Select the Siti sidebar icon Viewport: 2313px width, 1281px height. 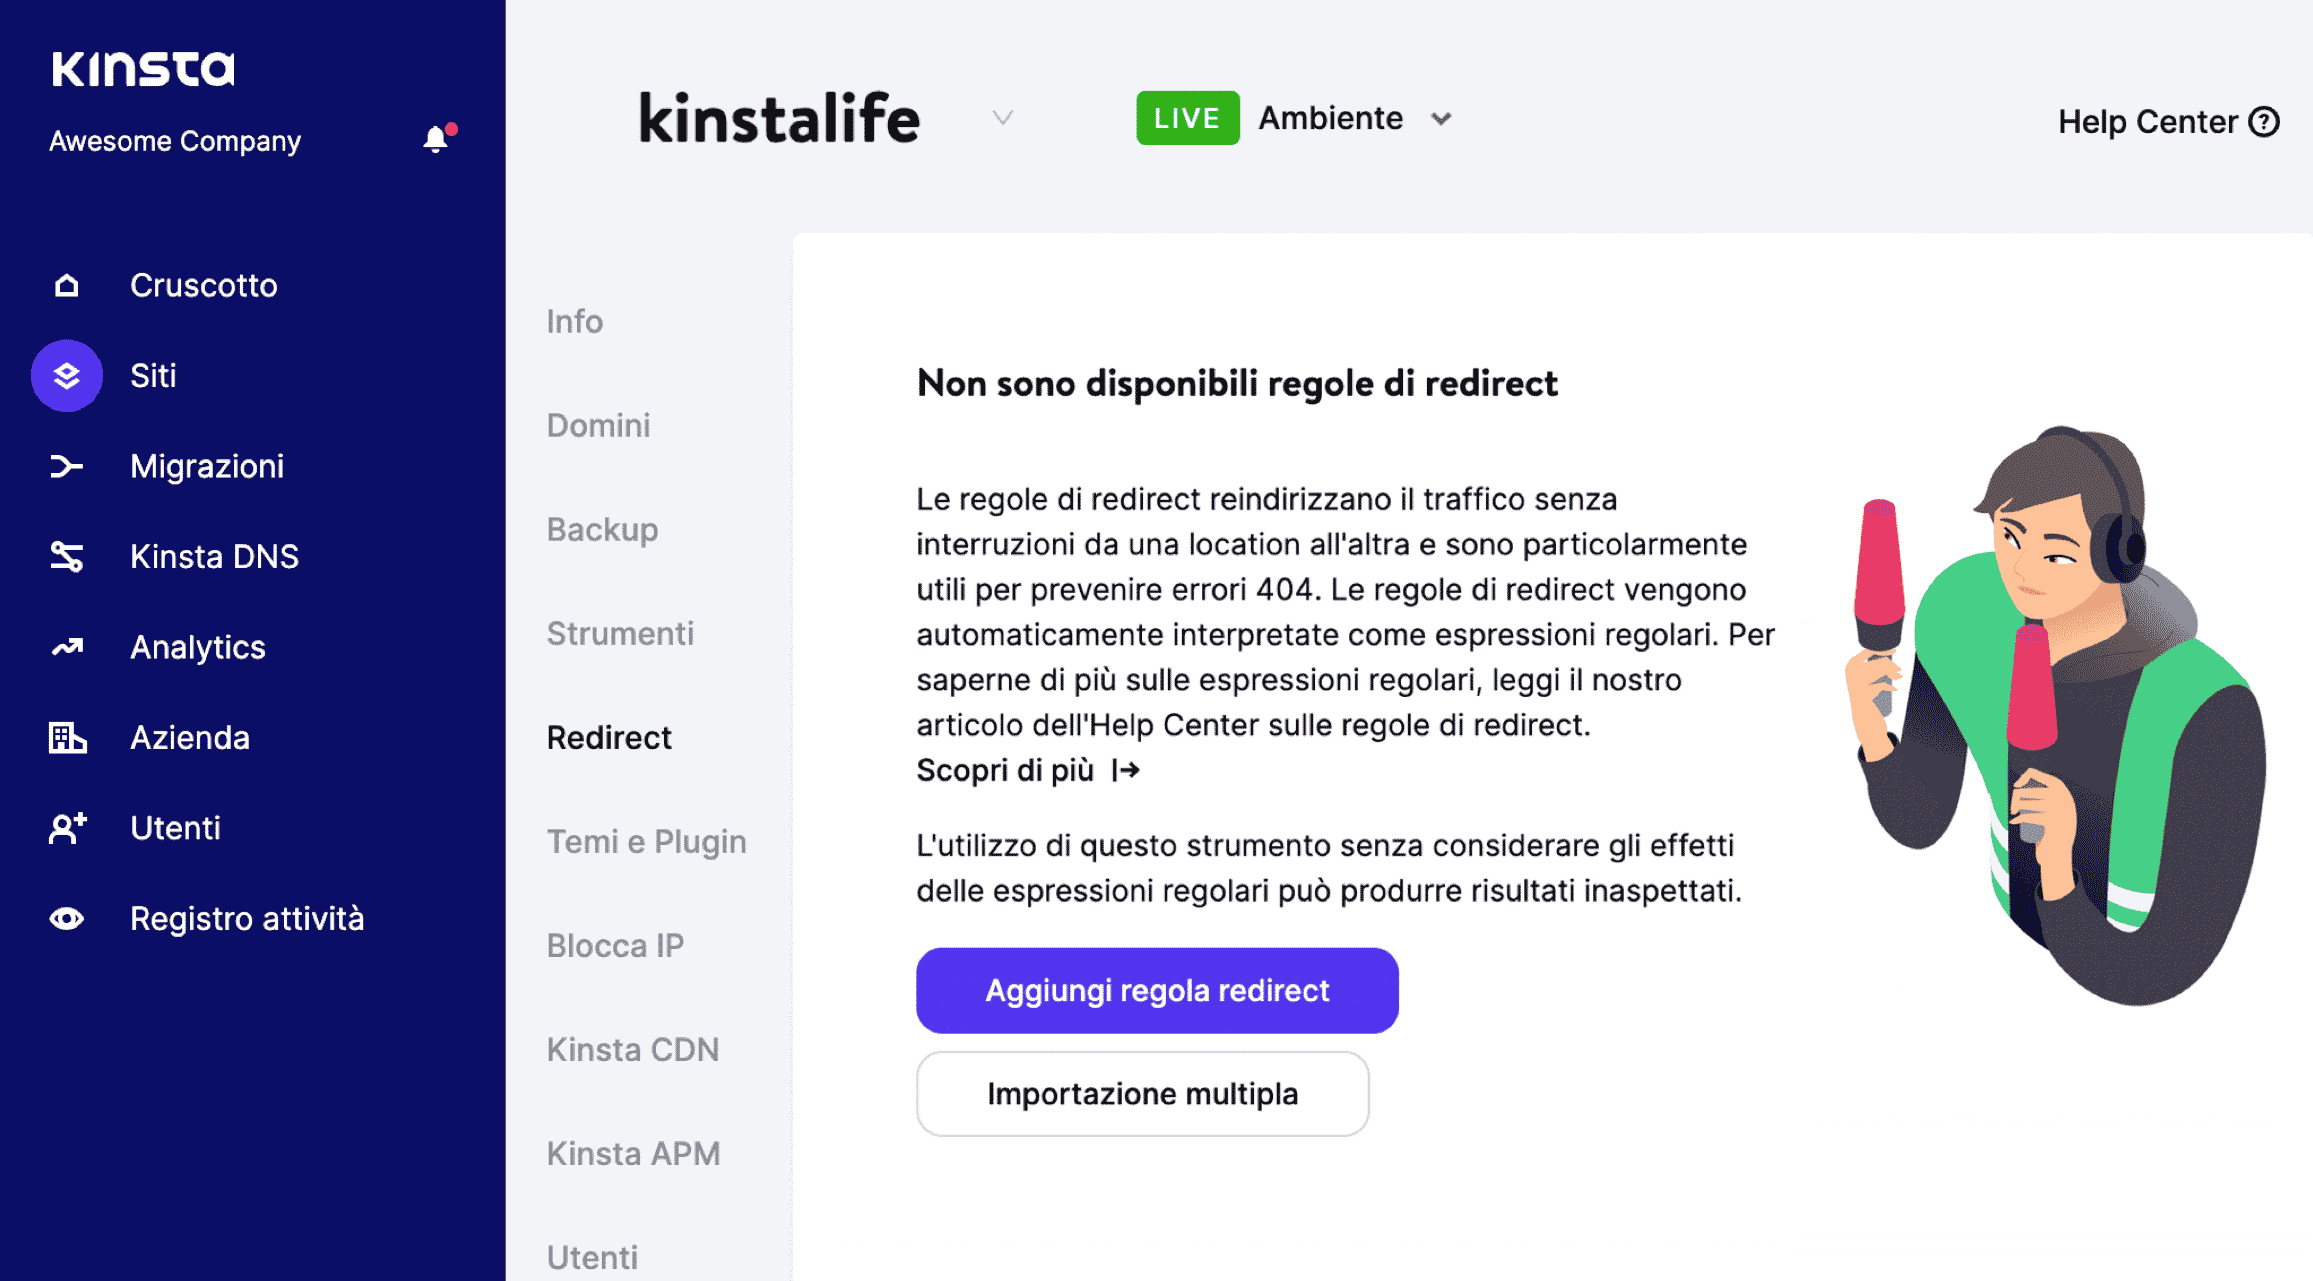[66, 376]
